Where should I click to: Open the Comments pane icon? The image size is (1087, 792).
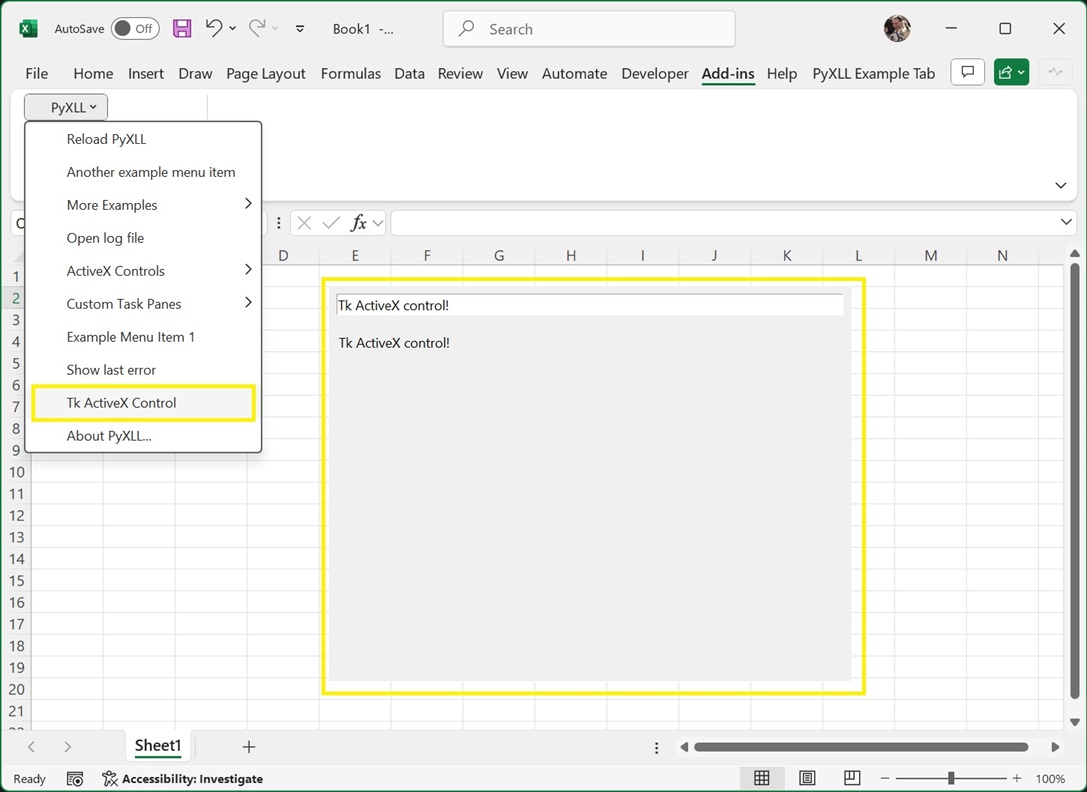click(968, 72)
